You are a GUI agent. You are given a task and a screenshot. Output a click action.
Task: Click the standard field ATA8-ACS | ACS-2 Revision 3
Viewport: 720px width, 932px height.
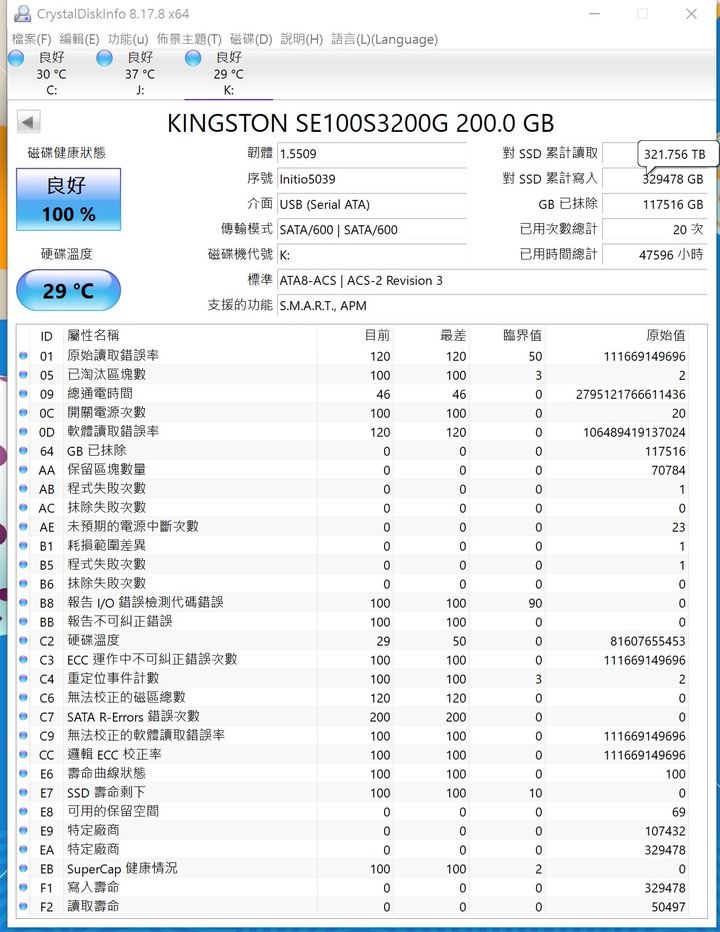click(492, 281)
